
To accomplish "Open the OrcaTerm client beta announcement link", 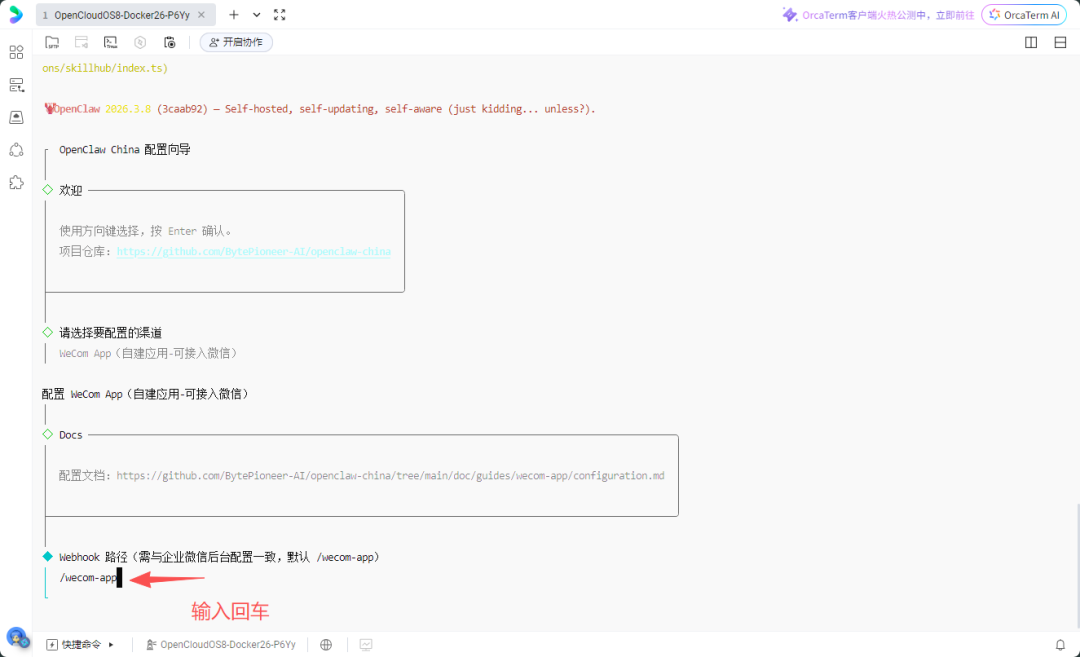I will click(879, 14).
